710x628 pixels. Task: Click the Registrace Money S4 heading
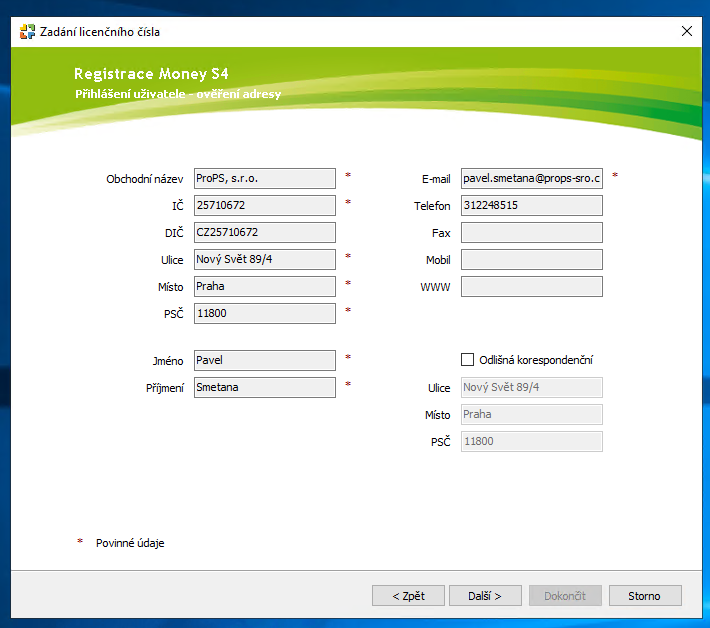pos(157,74)
